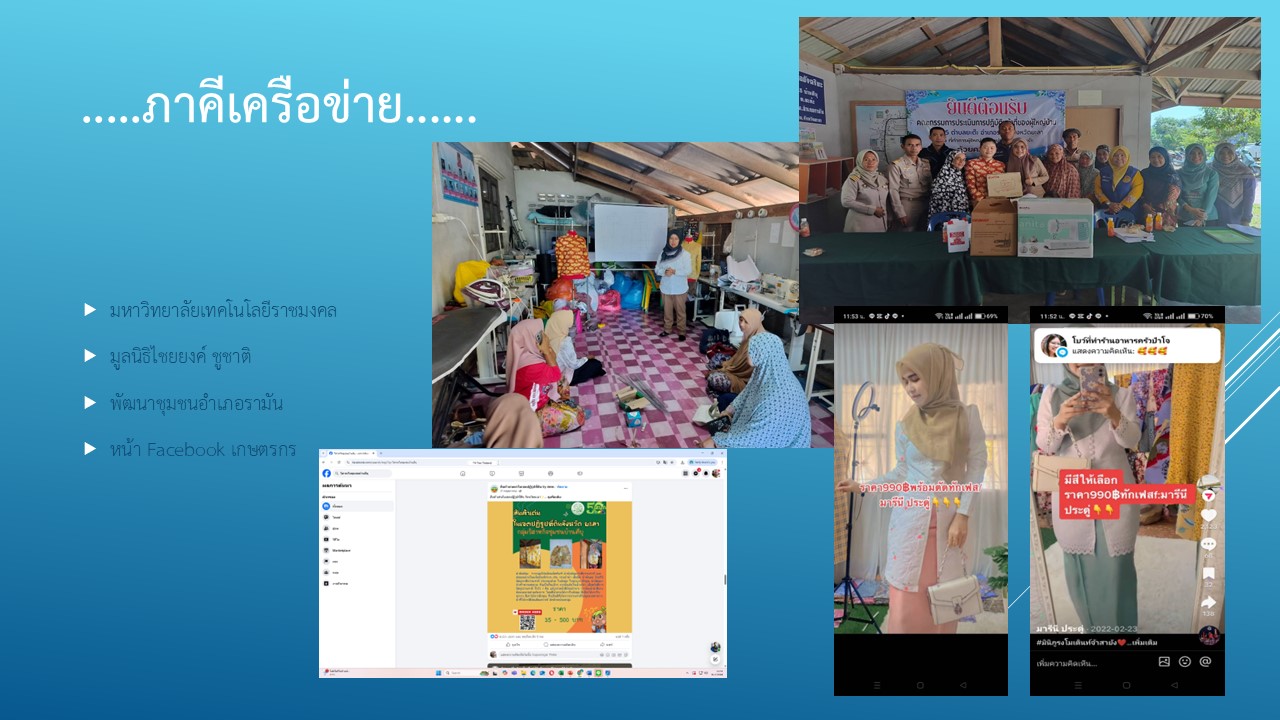
Task: Open the TikTok comments bubble icon
Action: 1209,544
